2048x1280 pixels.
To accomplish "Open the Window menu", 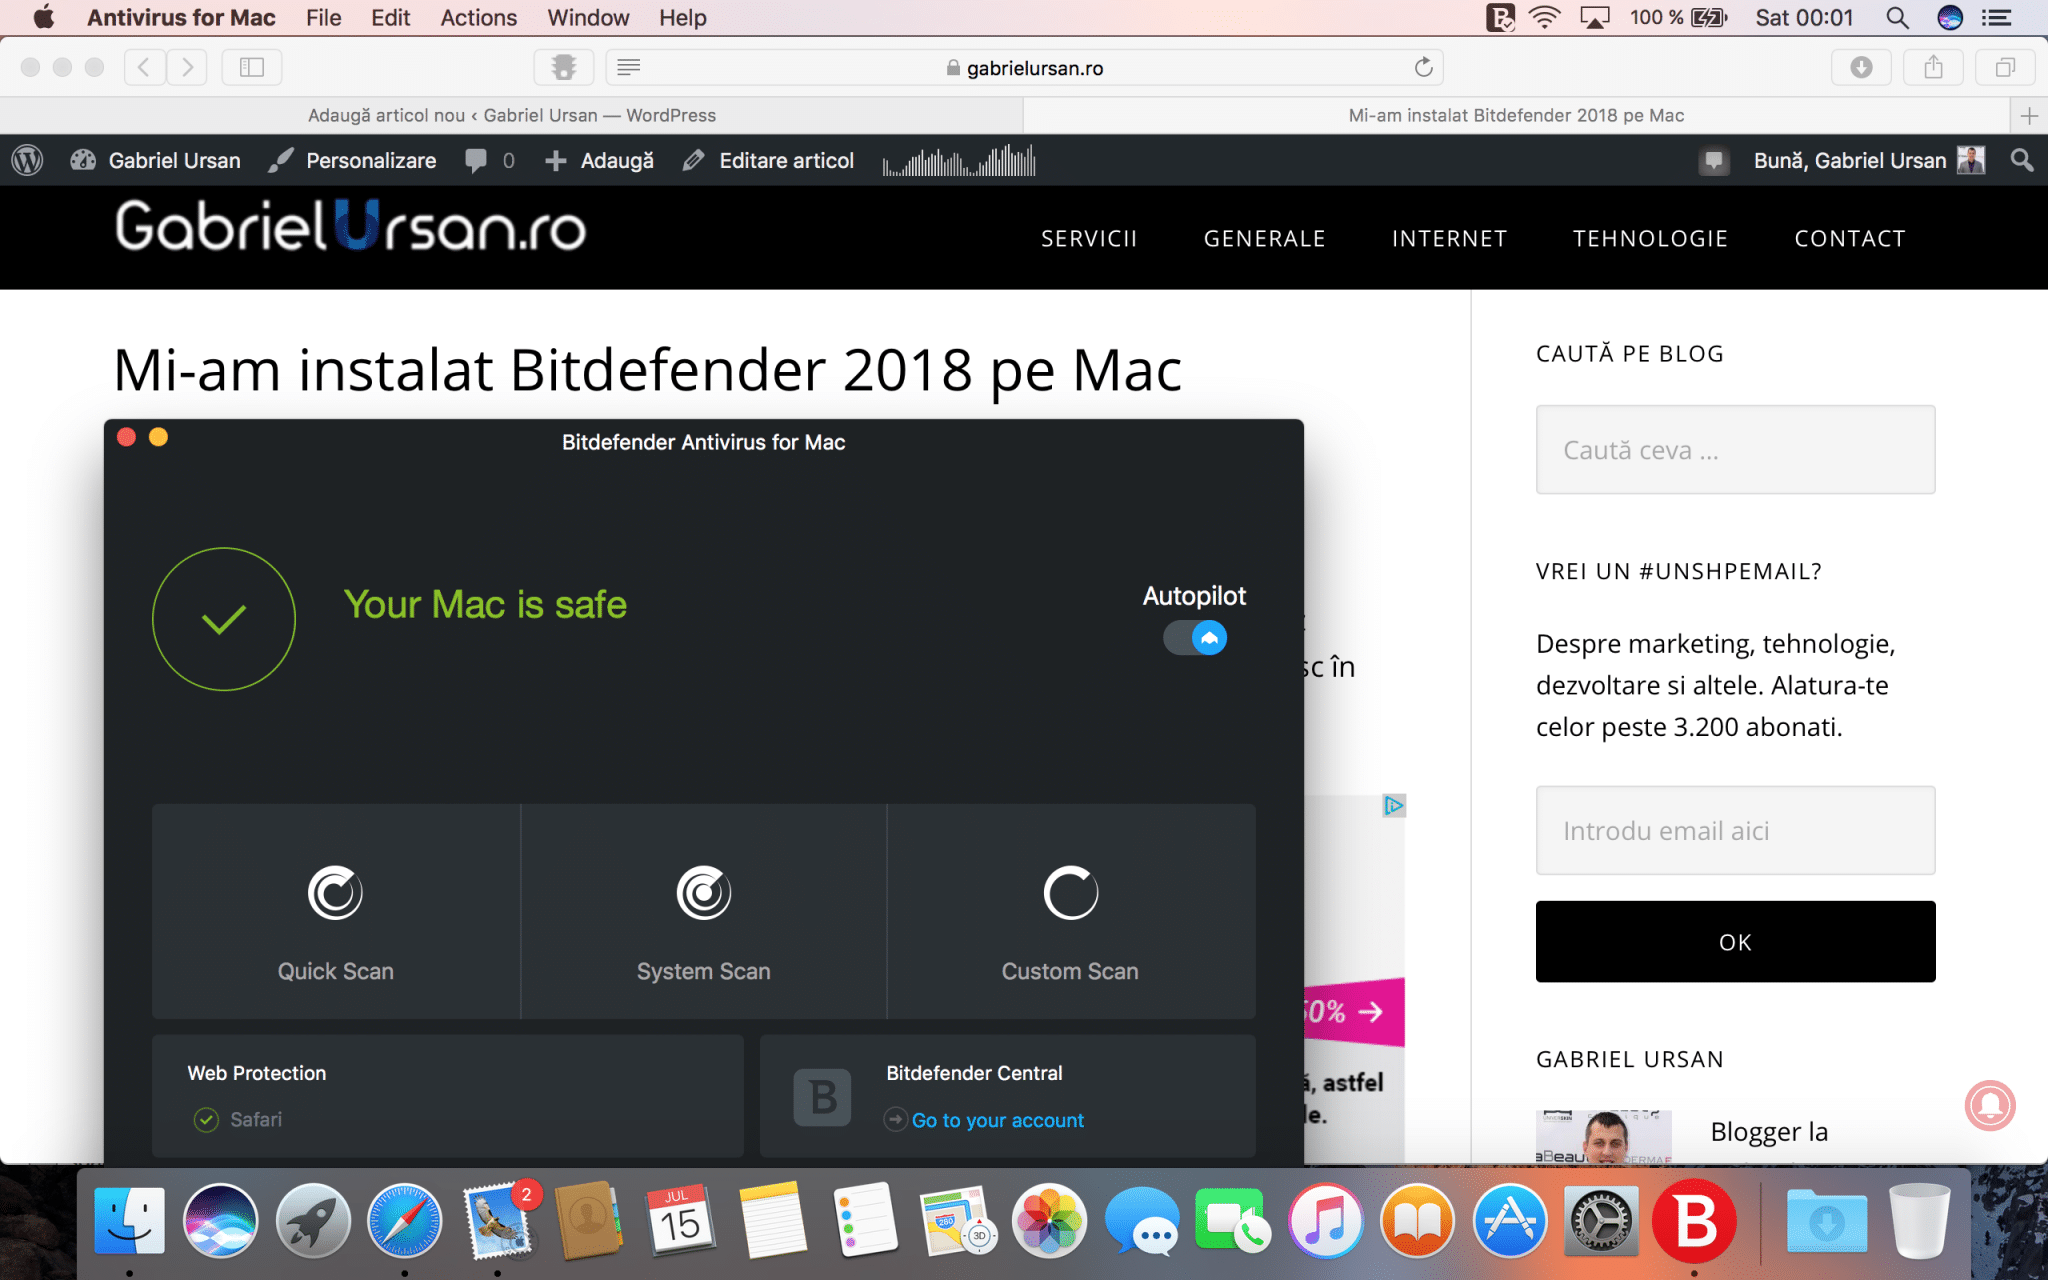I will 588,17.
